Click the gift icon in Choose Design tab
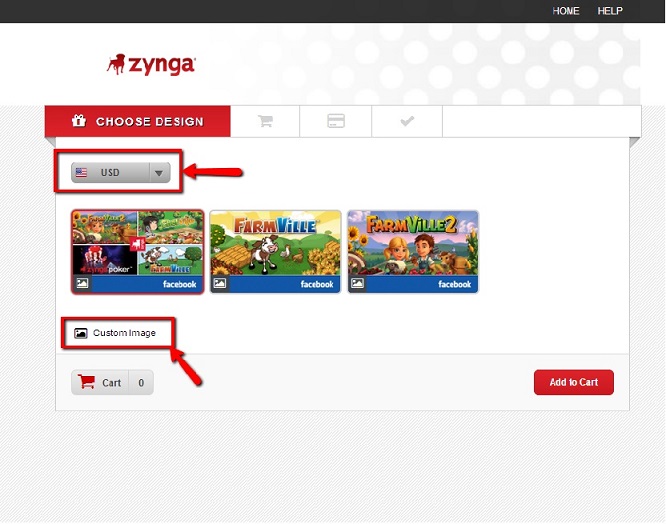The image size is (666, 524). tap(79, 121)
